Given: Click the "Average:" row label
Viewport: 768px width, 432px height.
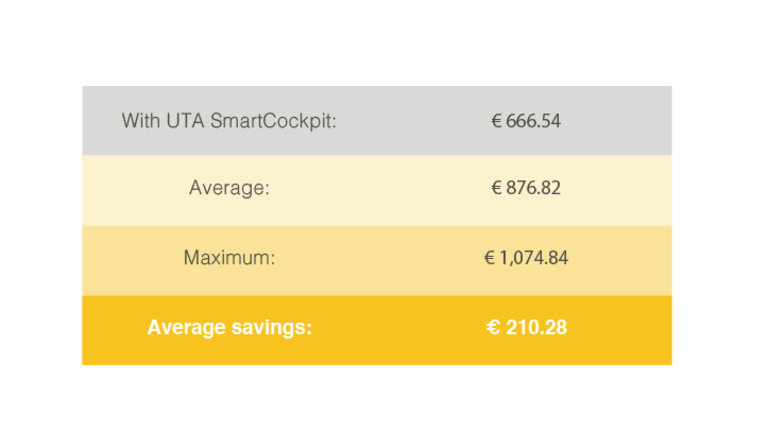Looking at the screenshot, I should [x=229, y=188].
